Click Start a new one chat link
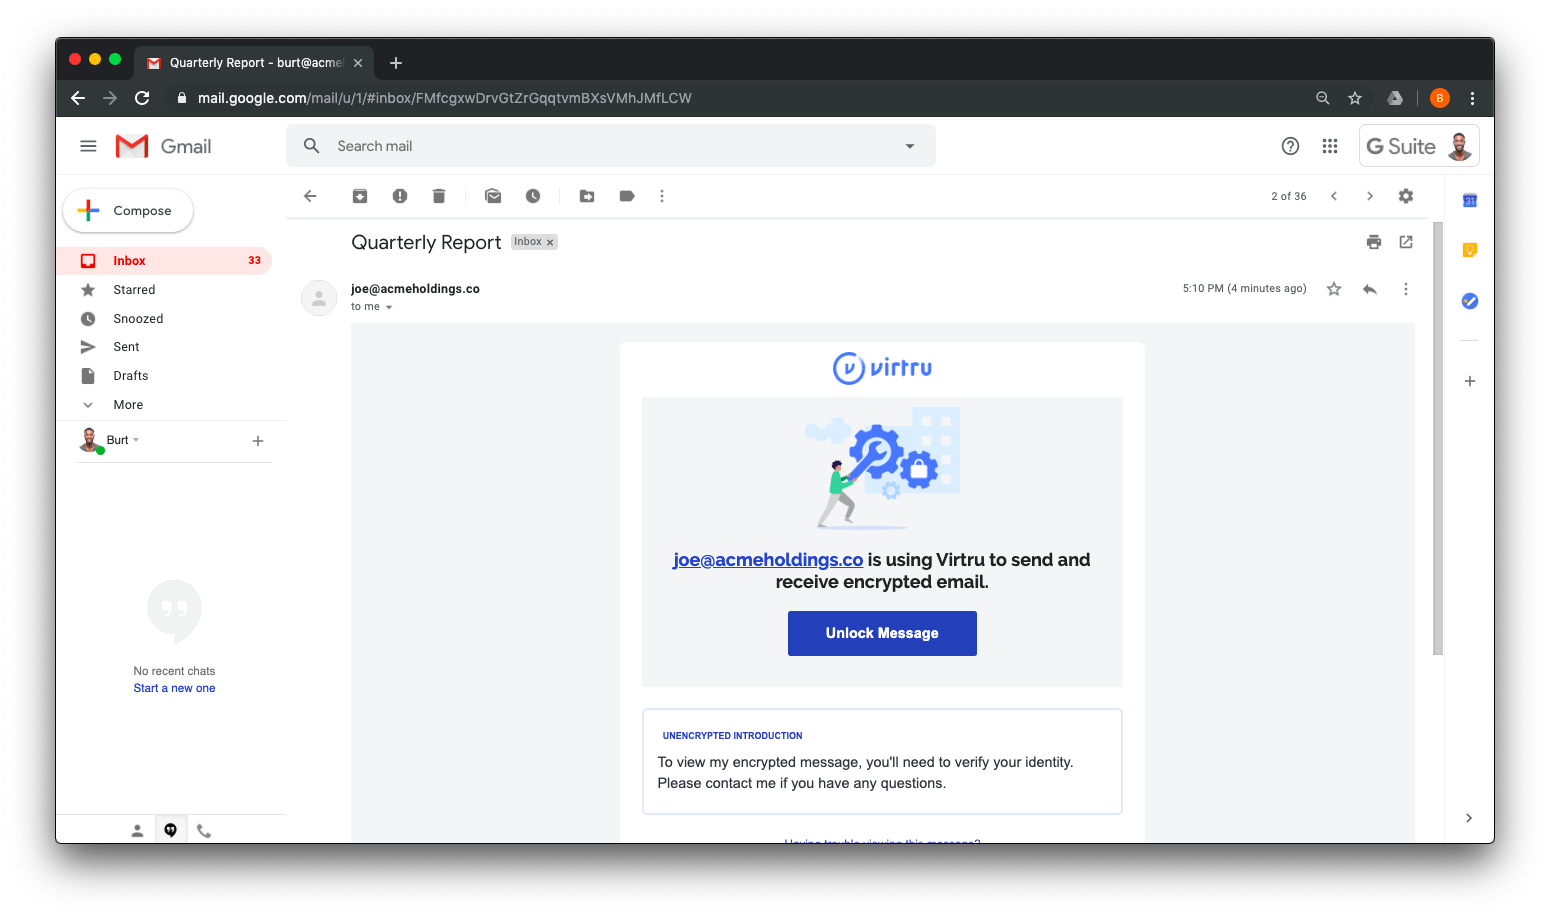Image resolution: width=1550 pixels, height=917 pixels. point(174,688)
